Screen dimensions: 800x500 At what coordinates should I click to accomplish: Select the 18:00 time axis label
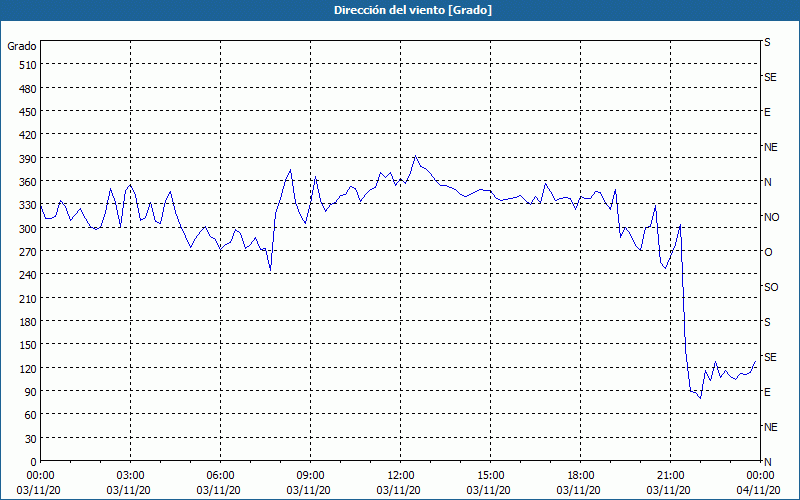[581, 476]
